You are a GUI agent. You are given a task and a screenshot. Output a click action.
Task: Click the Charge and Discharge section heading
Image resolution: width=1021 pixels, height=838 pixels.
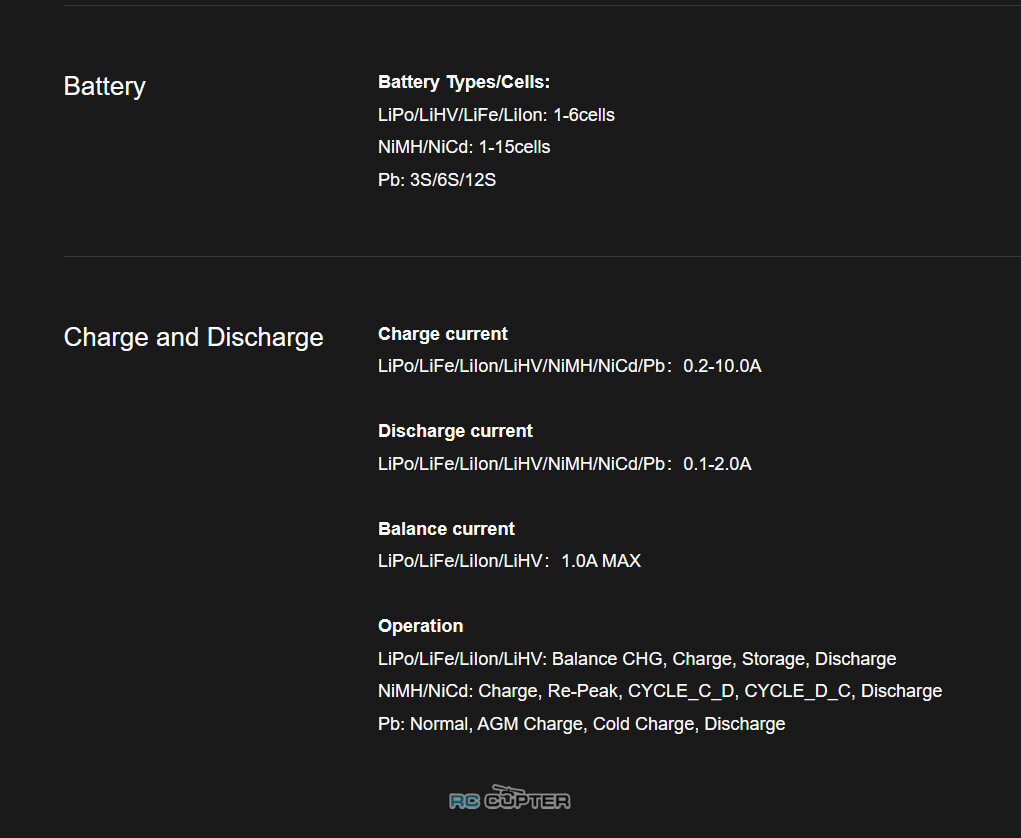[193, 337]
